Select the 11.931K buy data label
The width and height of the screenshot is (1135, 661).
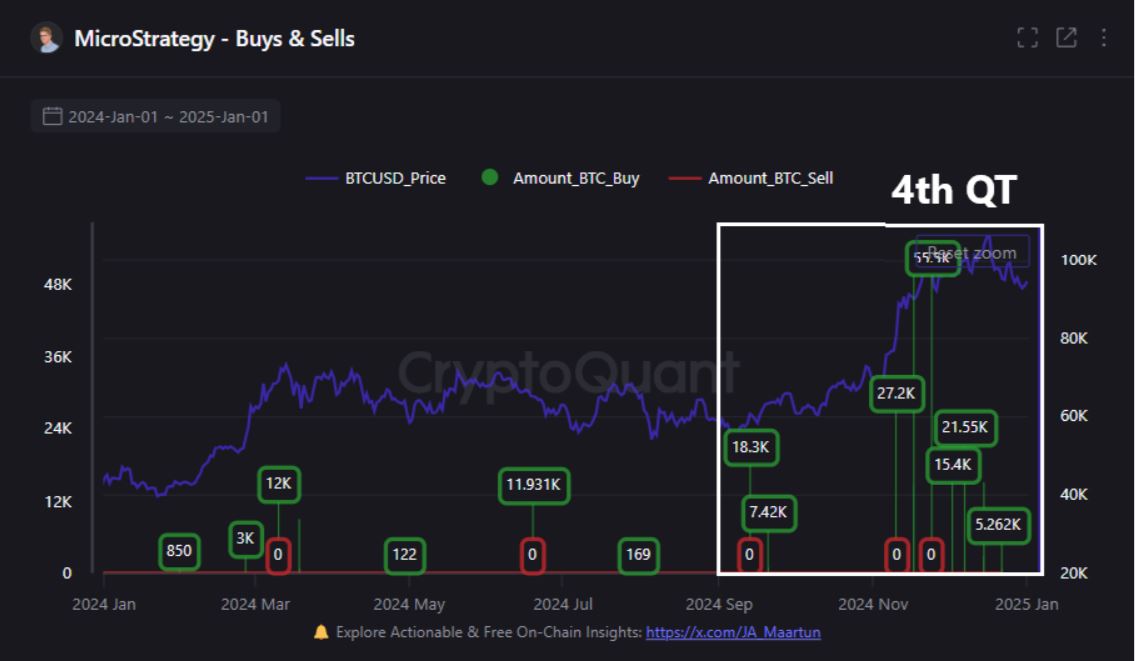tap(533, 485)
